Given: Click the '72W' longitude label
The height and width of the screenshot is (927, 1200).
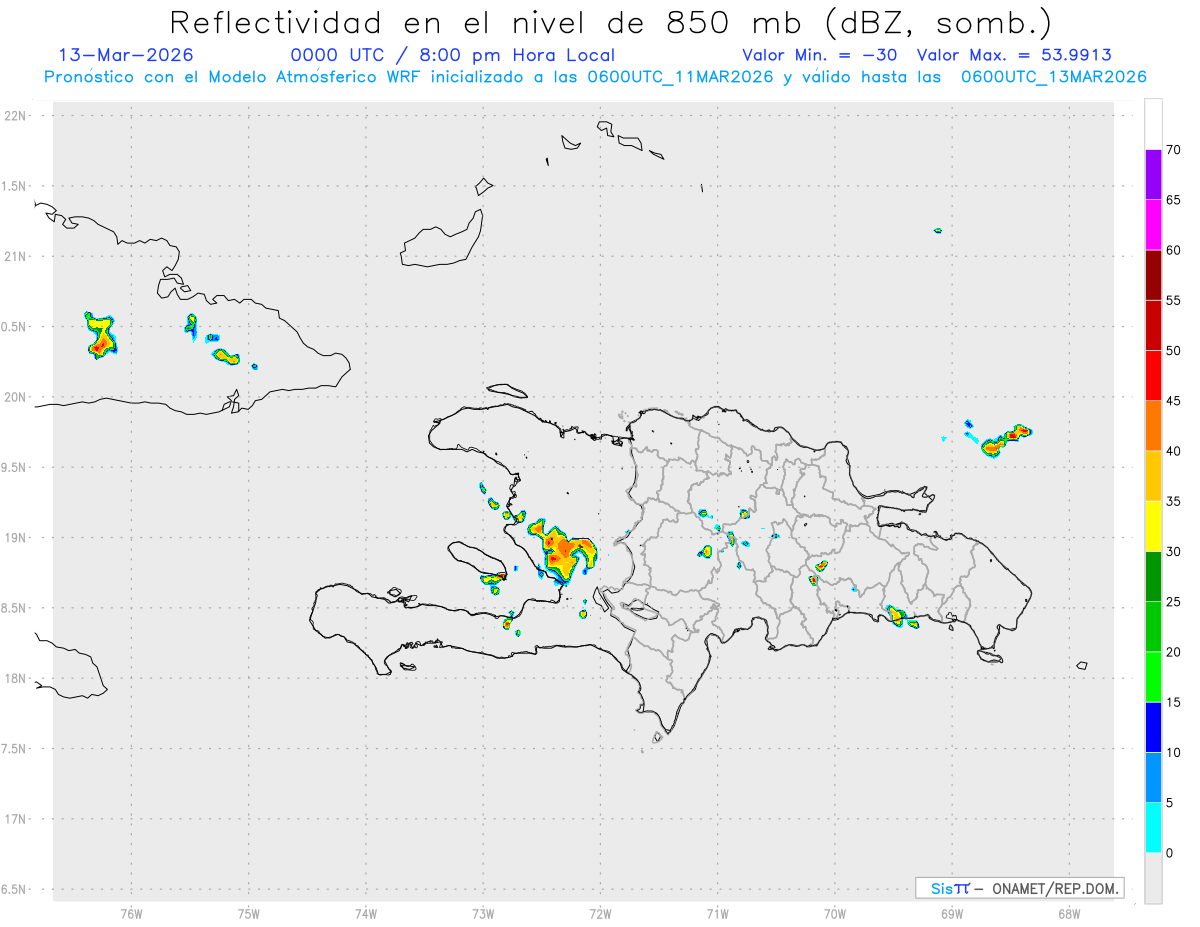Looking at the screenshot, I should (600, 913).
